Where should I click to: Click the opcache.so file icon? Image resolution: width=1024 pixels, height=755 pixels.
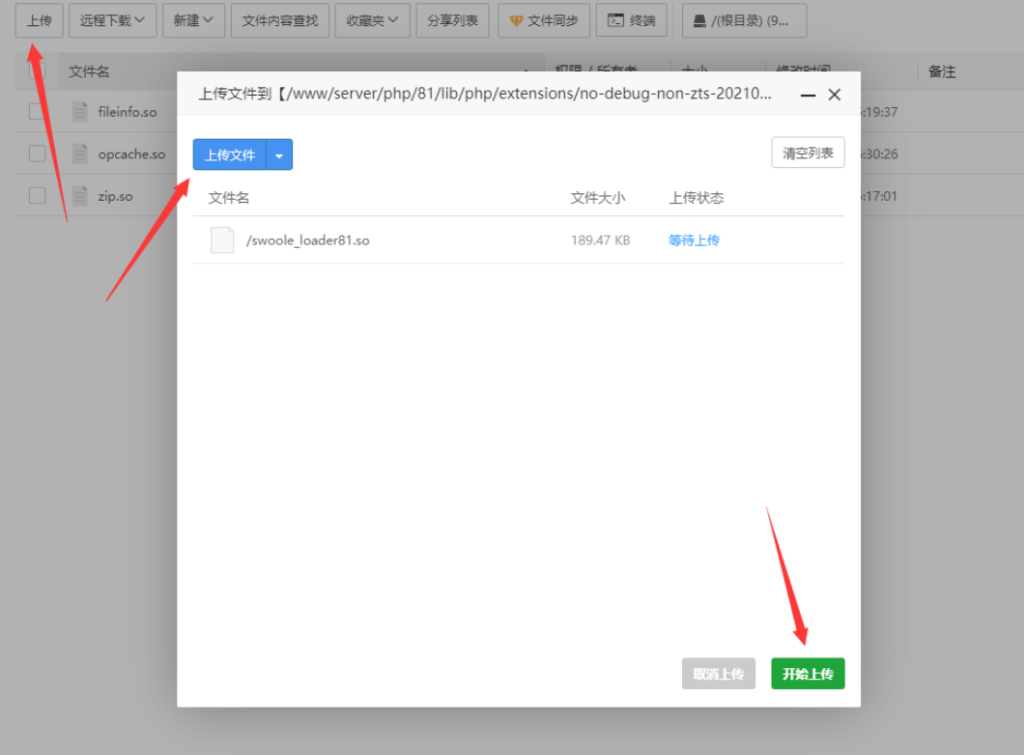(79, 154)
